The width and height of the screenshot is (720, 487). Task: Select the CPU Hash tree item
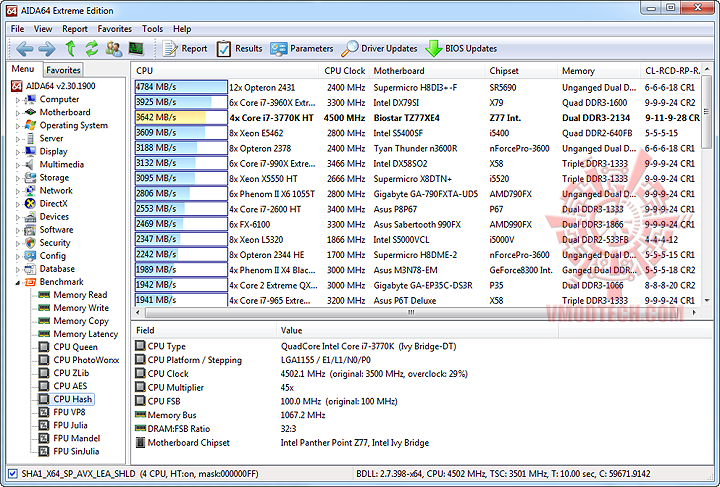(73, 399)
